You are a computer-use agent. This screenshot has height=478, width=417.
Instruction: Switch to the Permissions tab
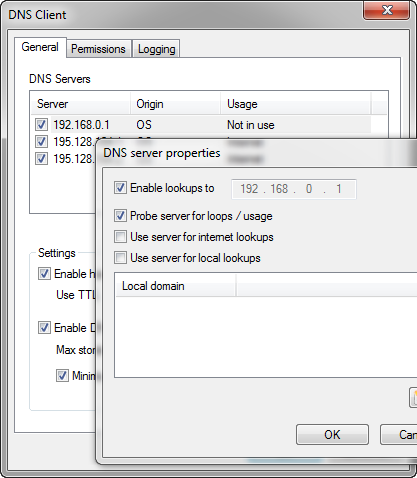point(98,49)
